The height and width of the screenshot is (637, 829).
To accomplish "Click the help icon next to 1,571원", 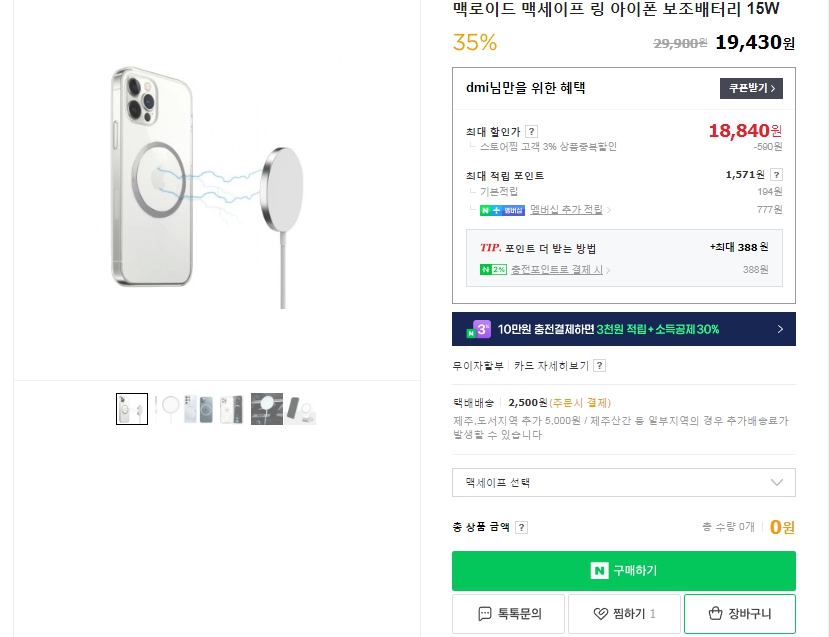I will pyautogui.click(x=776, y=175).
